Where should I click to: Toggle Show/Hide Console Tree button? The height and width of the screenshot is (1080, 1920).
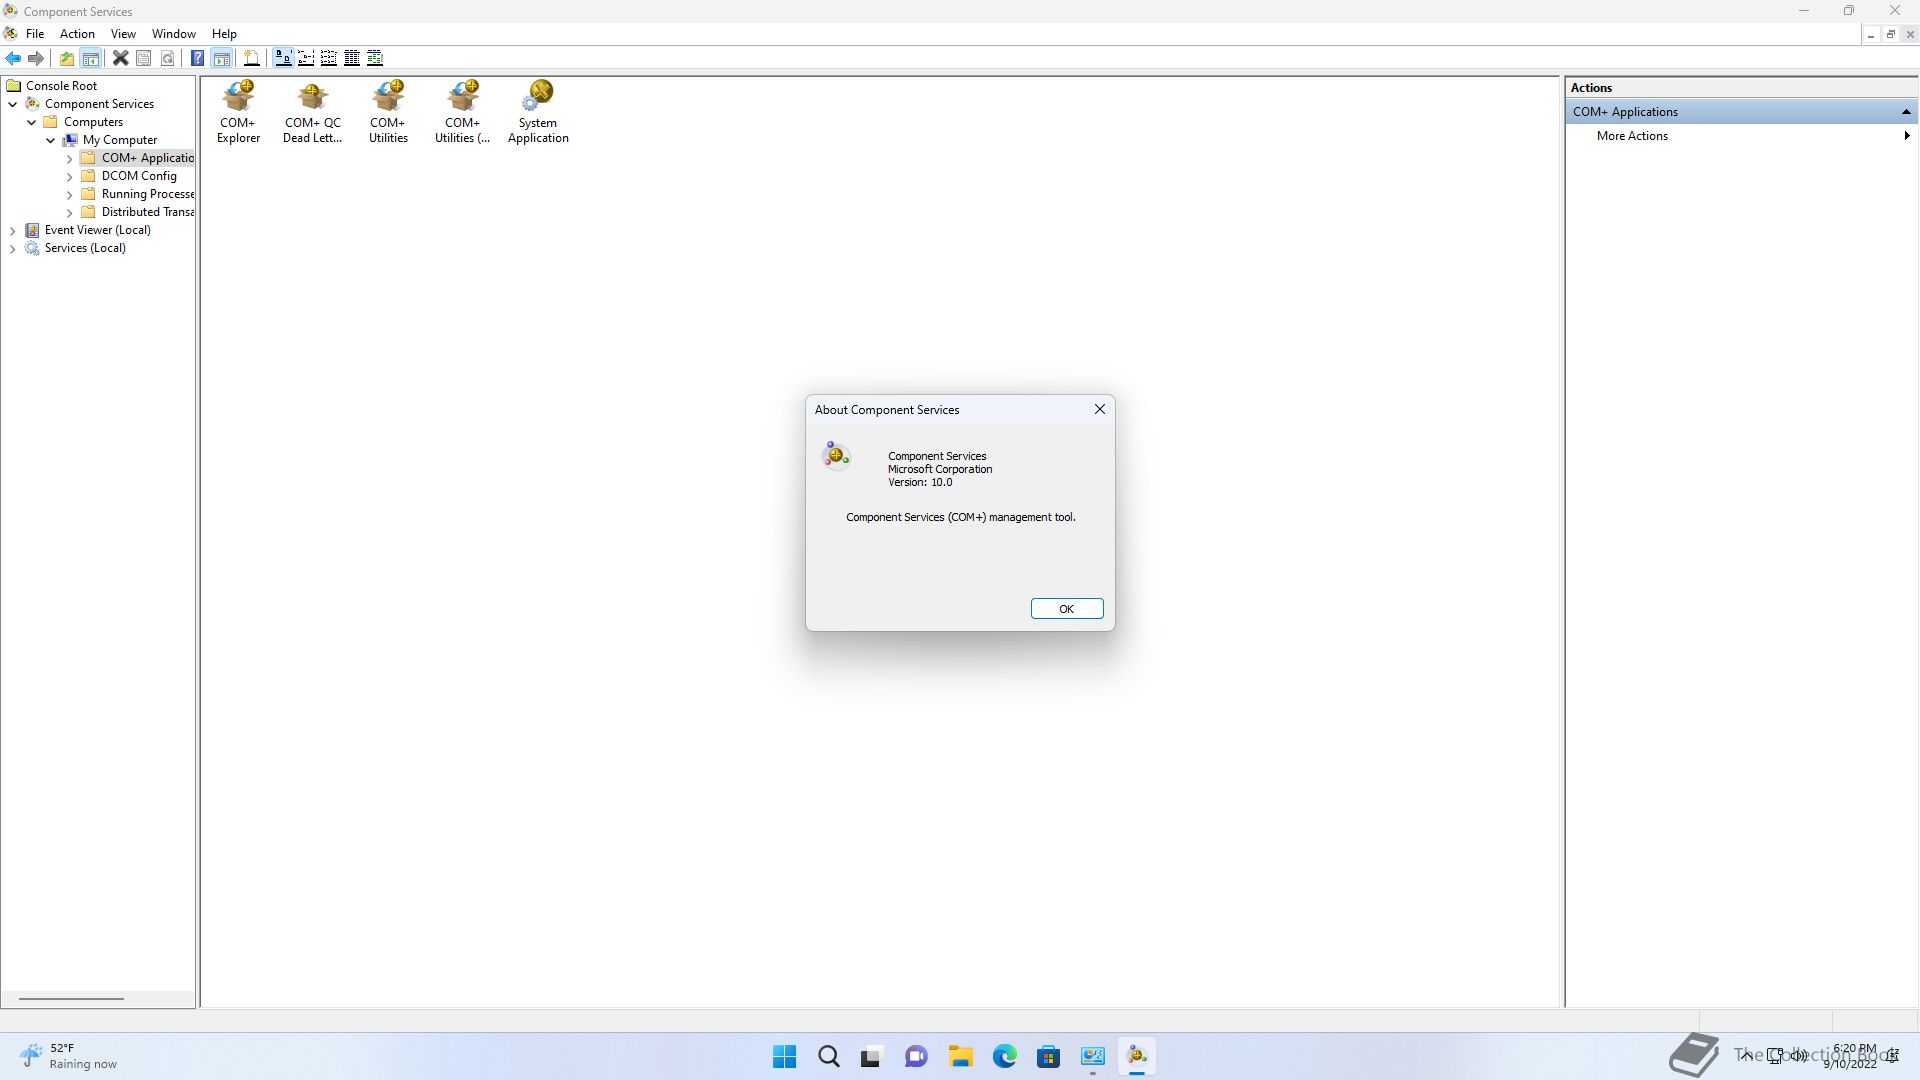(x=90, y=58)
